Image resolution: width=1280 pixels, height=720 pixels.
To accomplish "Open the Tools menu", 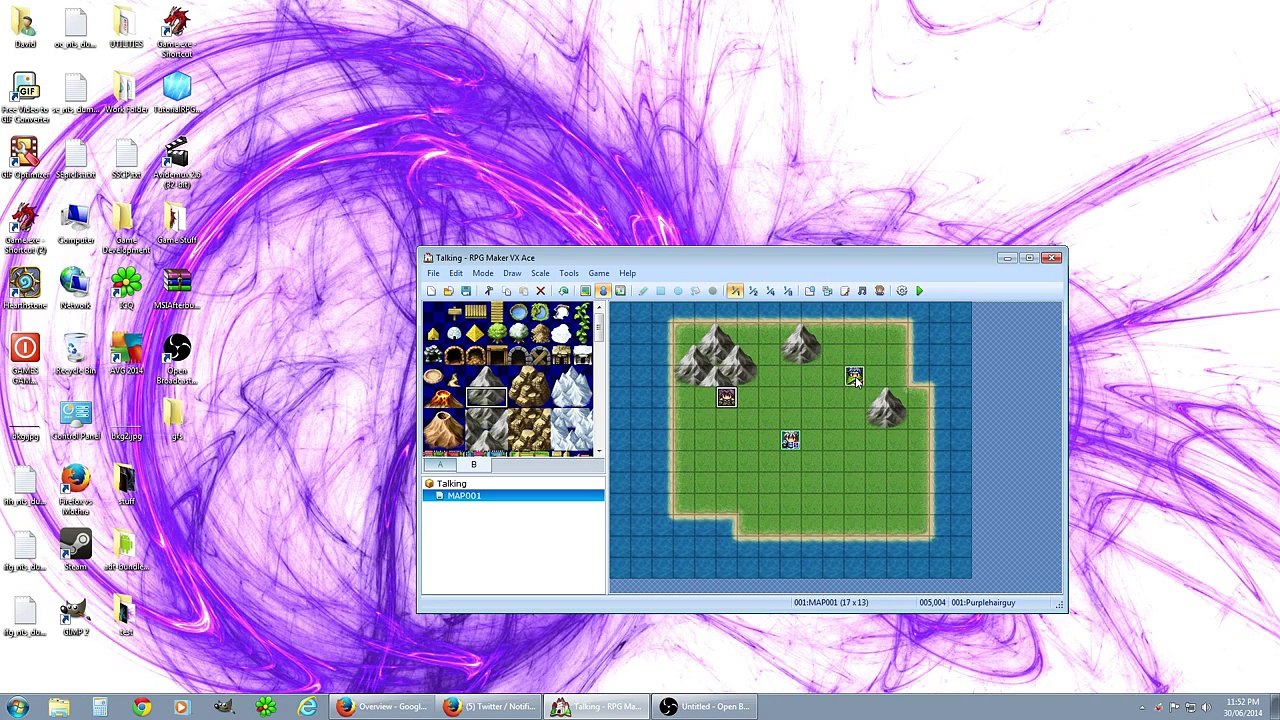I will (569, 273).
